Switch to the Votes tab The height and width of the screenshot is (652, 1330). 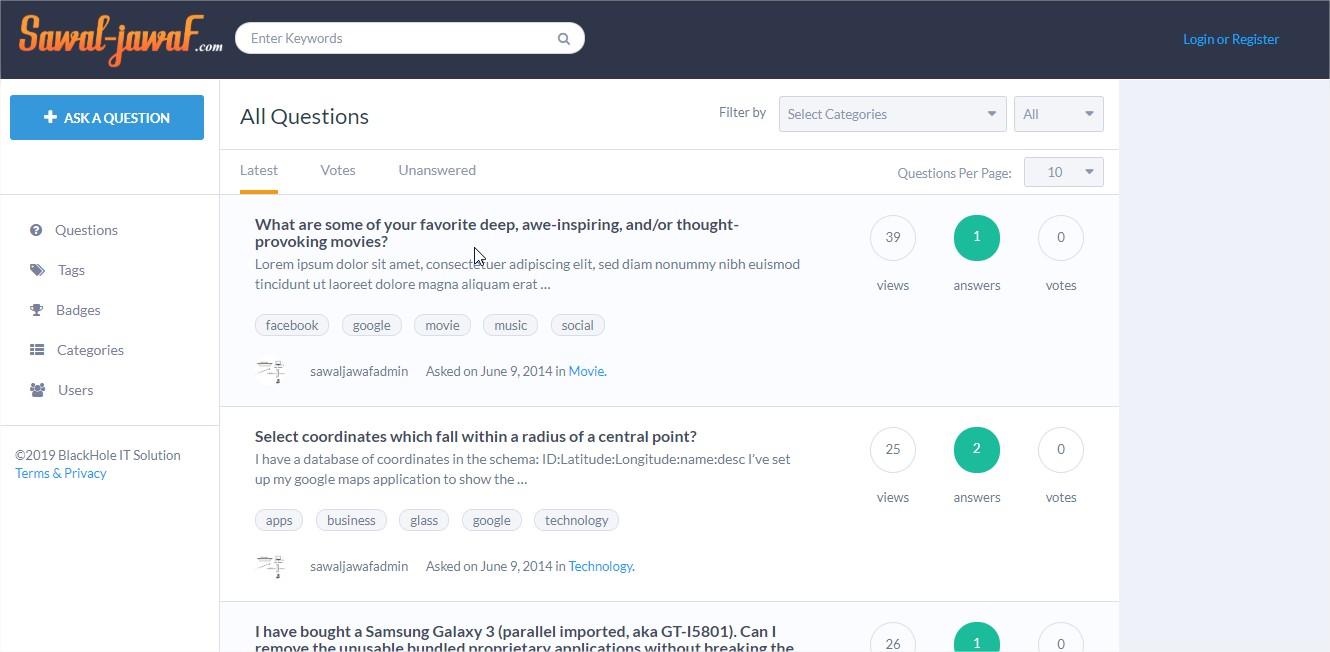(338, 170)
